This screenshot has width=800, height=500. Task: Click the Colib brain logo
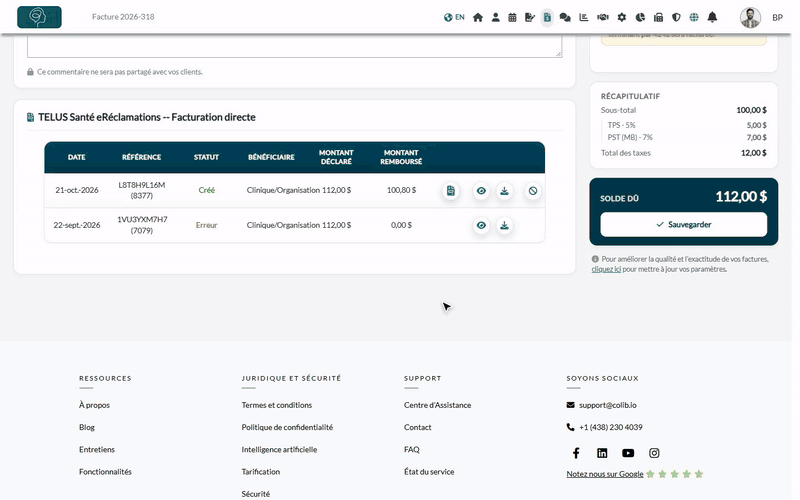point(39,17)
